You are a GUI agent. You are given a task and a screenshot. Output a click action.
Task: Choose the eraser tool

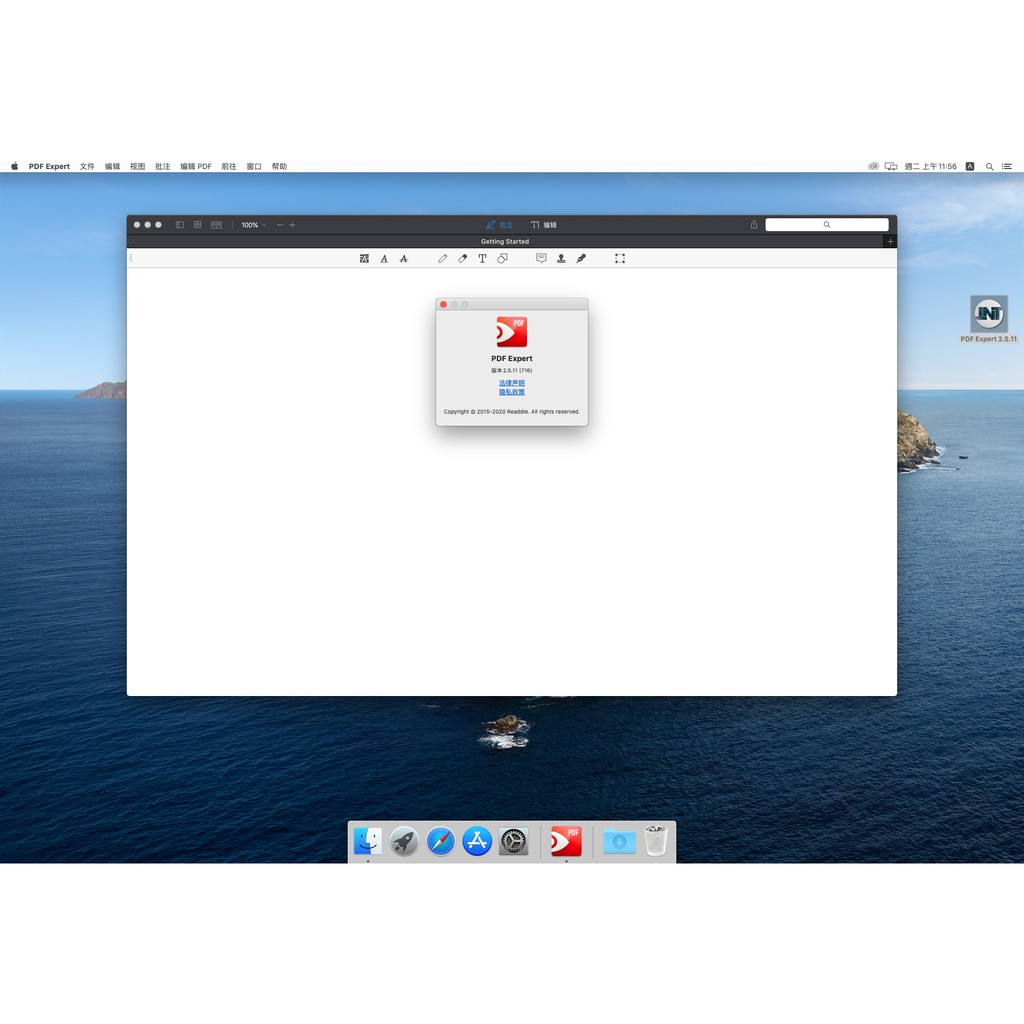tap(462, 258)
